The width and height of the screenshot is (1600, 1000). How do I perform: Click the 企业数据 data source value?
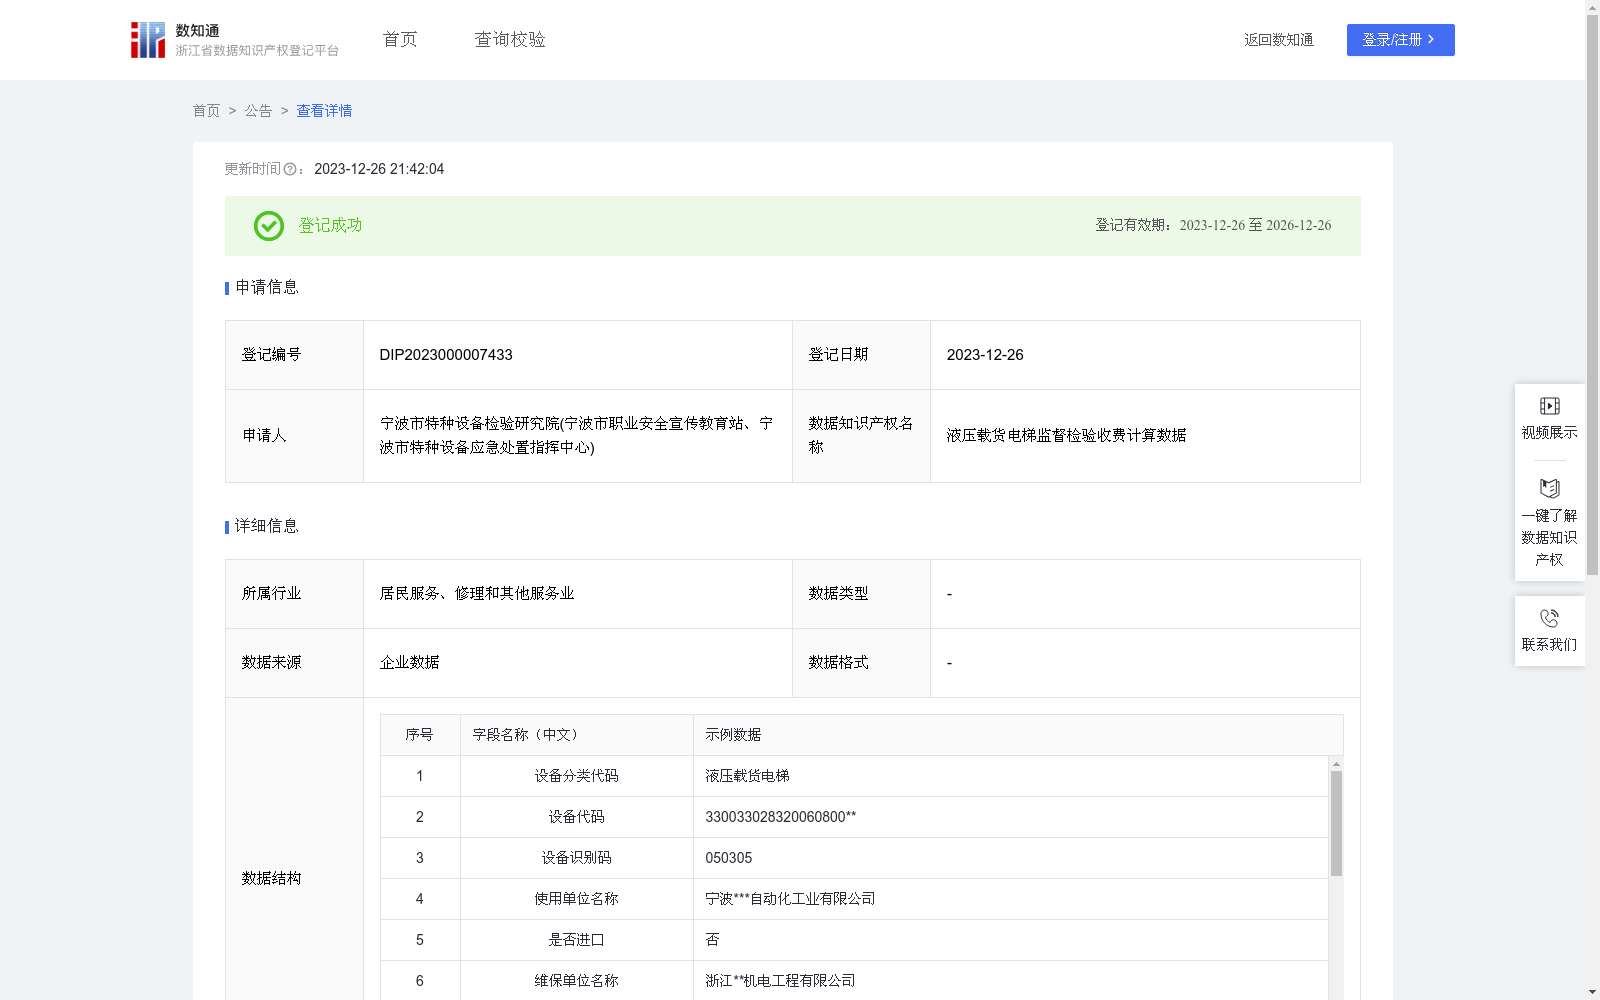tap(410, 663)
